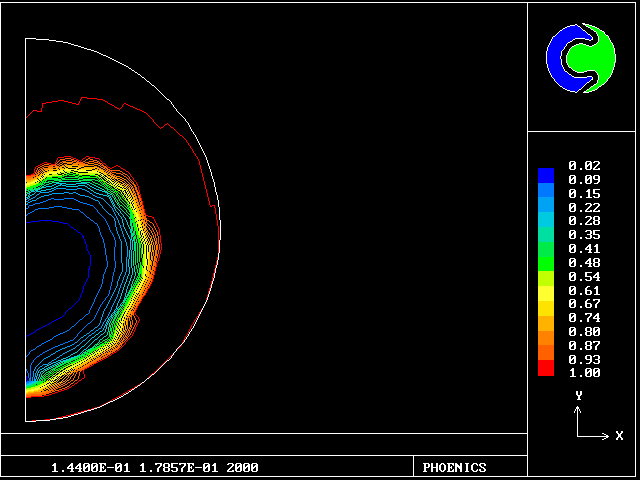Click the axis orientation arrow corner
Image resolution: width=640 pixels, height=480 pixels.
click(579, 436)
